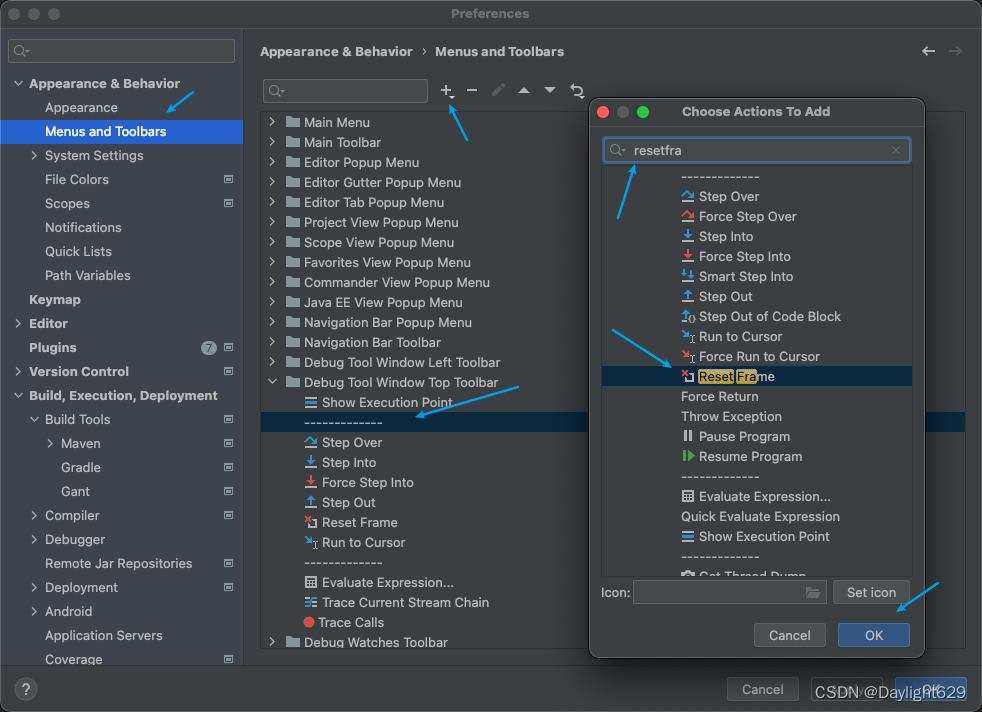Viewport: 982px width, 712px height.
Task: Click the Set icon button
Action: click(871, 592)
